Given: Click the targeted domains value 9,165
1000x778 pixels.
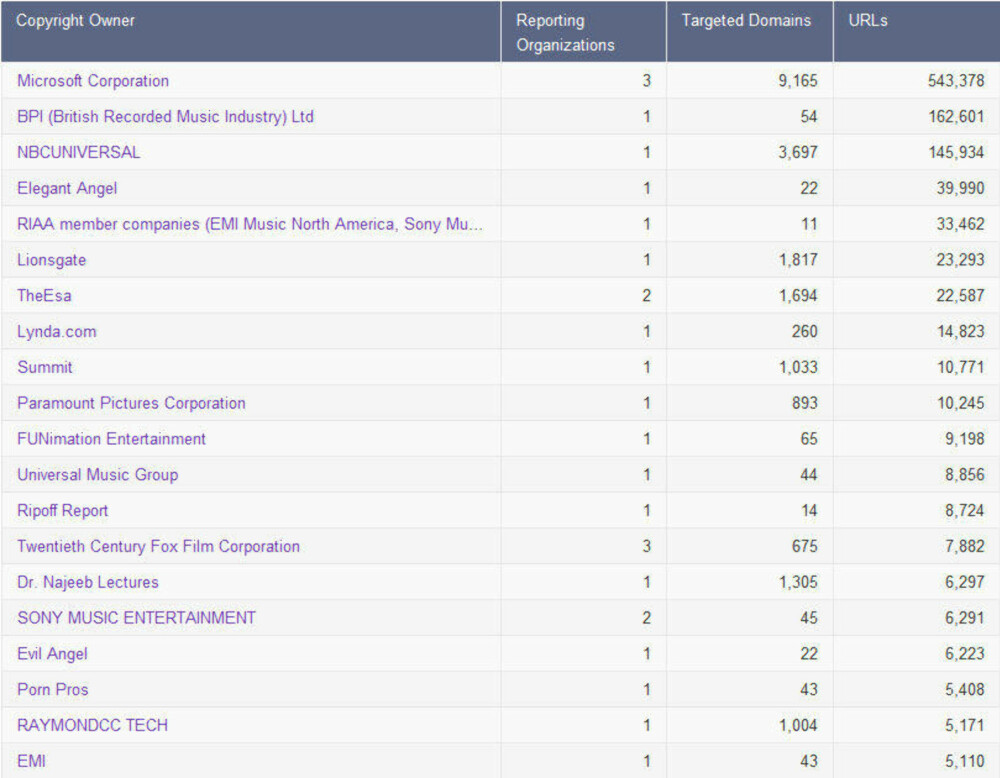Looking at the screenshot, I should (798, 81).
